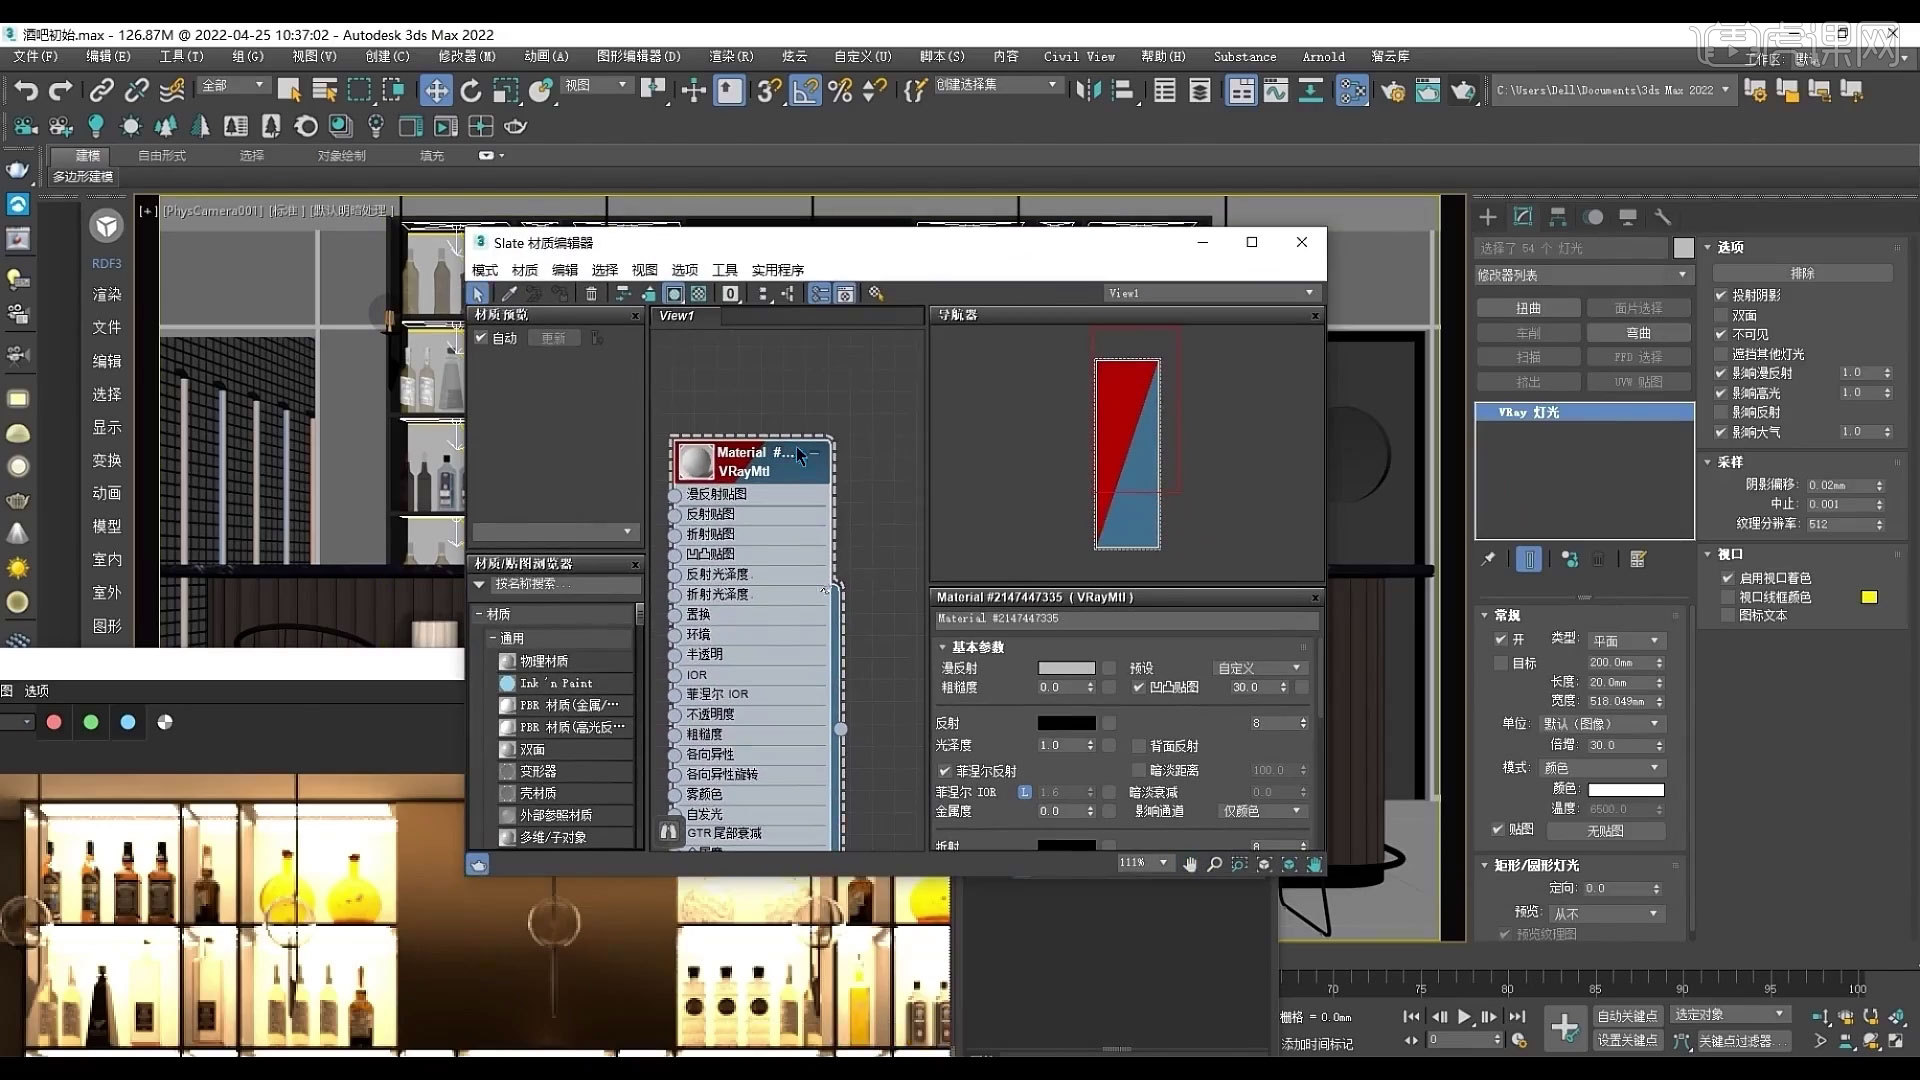Open Render Setup with the teapot icon

(1393, 91)
